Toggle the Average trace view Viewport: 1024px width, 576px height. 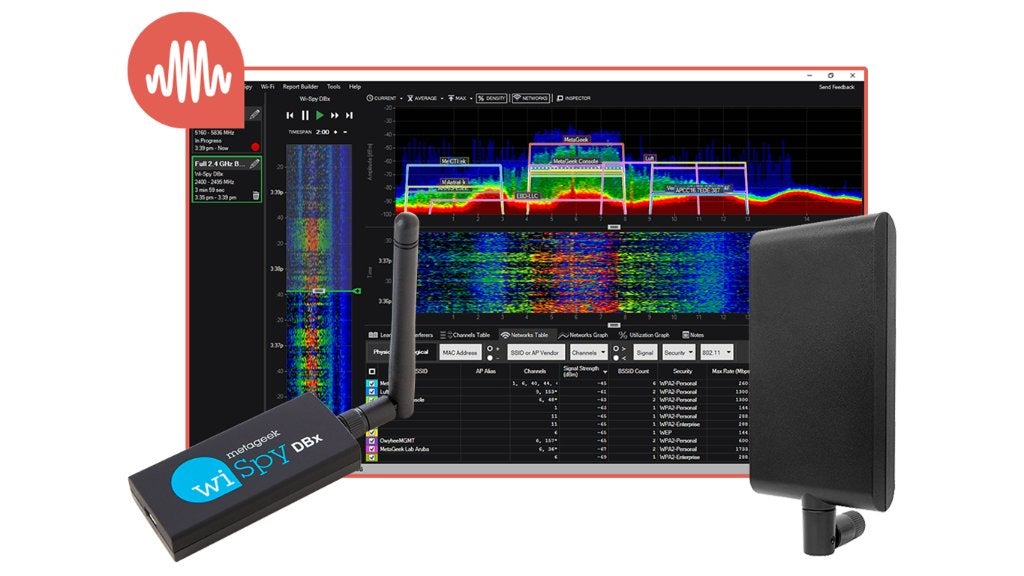click(422, 98)
